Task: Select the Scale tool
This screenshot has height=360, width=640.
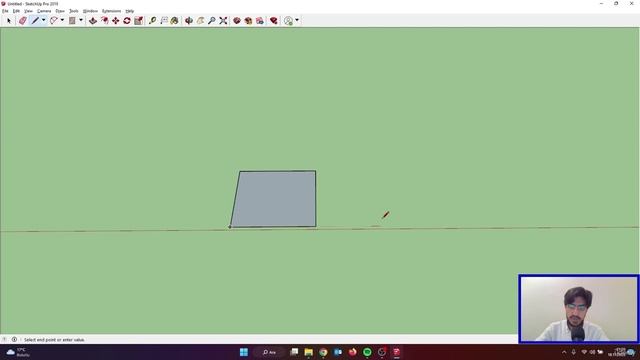Action: tap(138, 20)
